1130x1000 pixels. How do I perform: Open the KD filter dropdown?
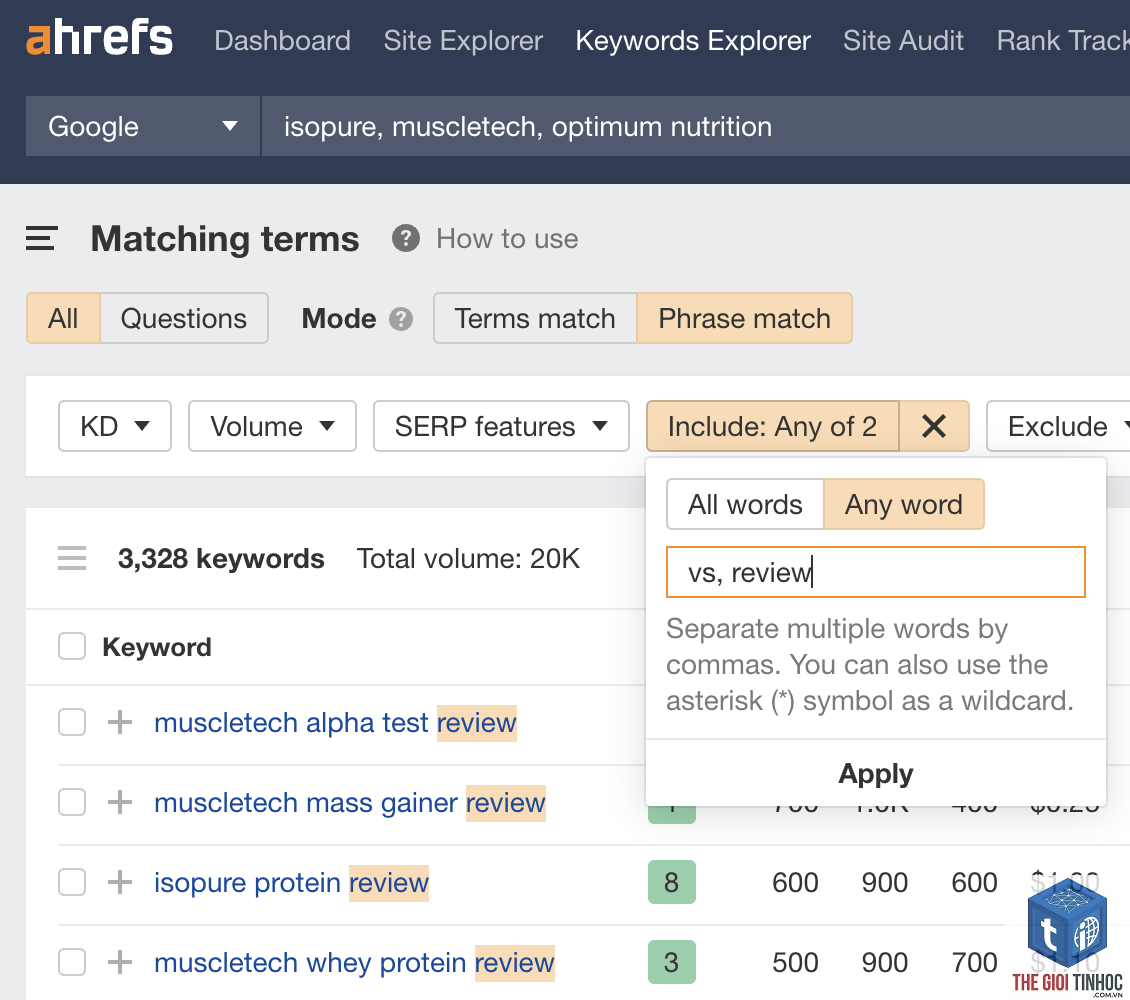coord(115,427)
